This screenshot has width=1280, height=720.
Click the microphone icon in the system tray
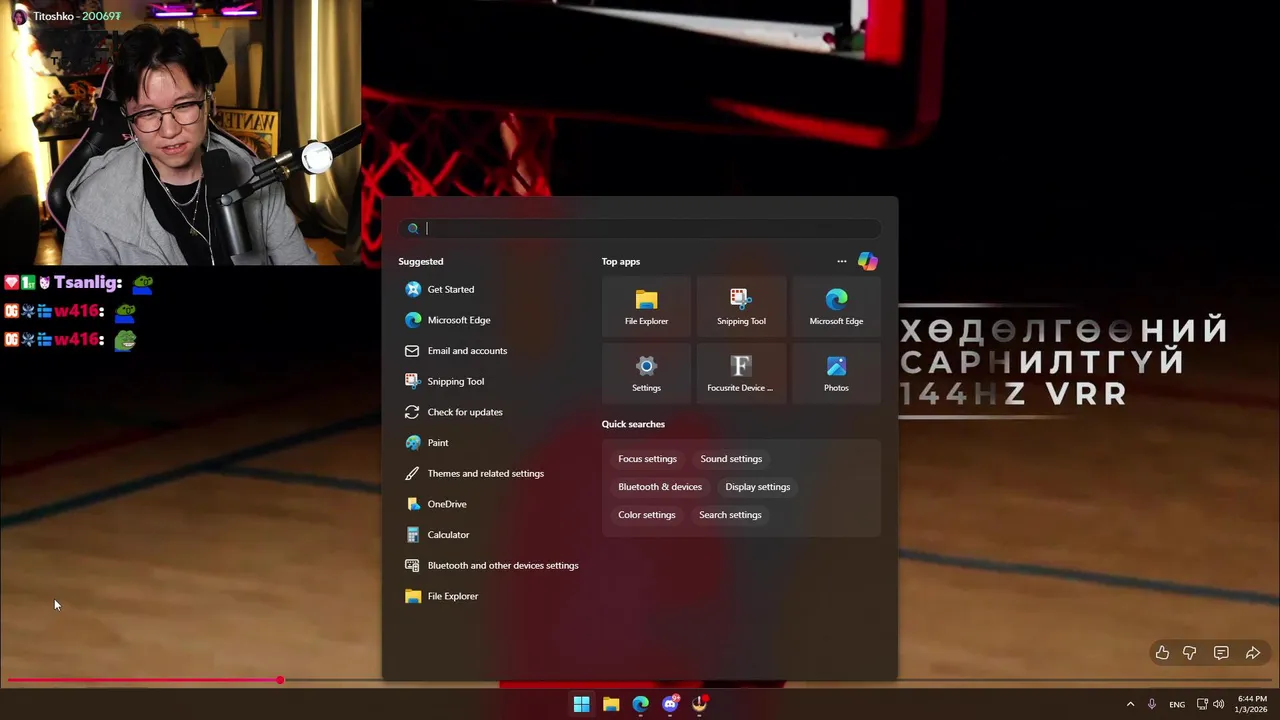[x=1152, y=704]
